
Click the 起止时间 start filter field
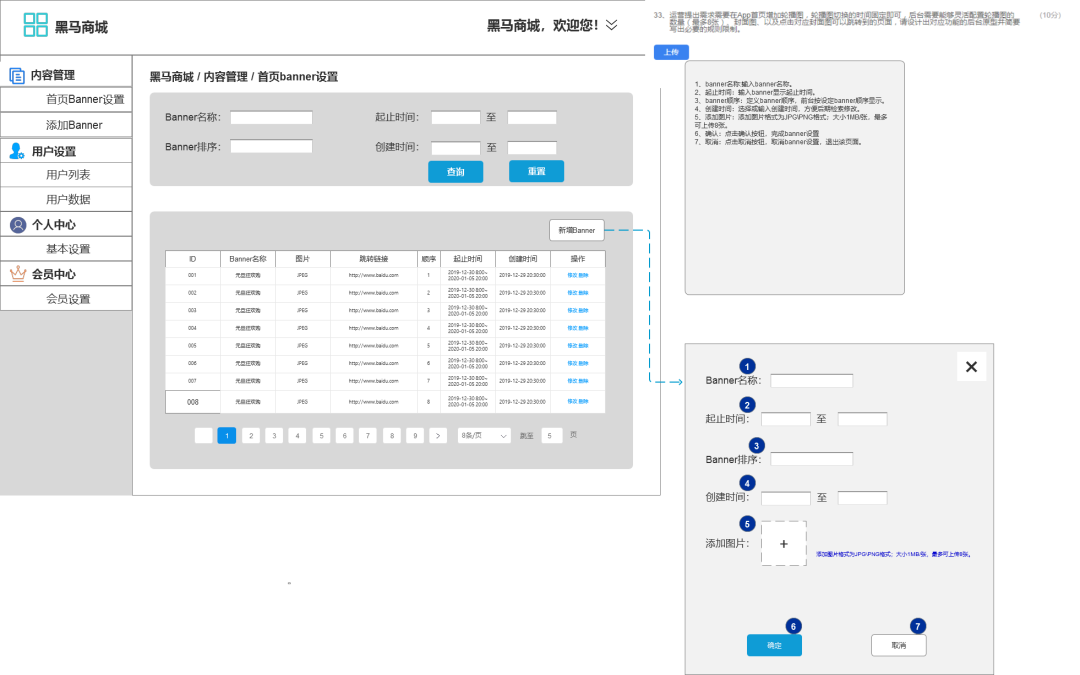456,118
